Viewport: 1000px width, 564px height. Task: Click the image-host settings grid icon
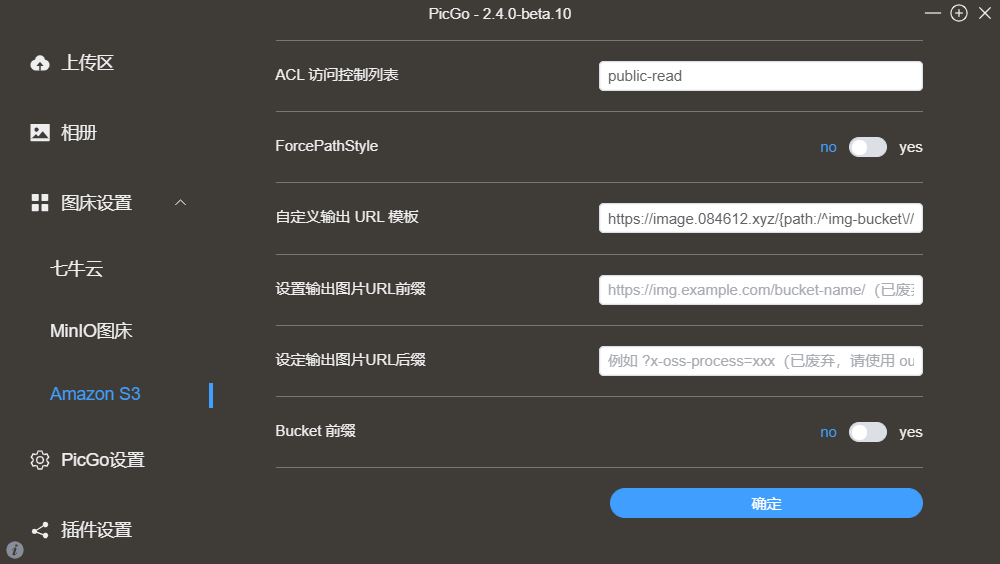click(x=40, y=203)
